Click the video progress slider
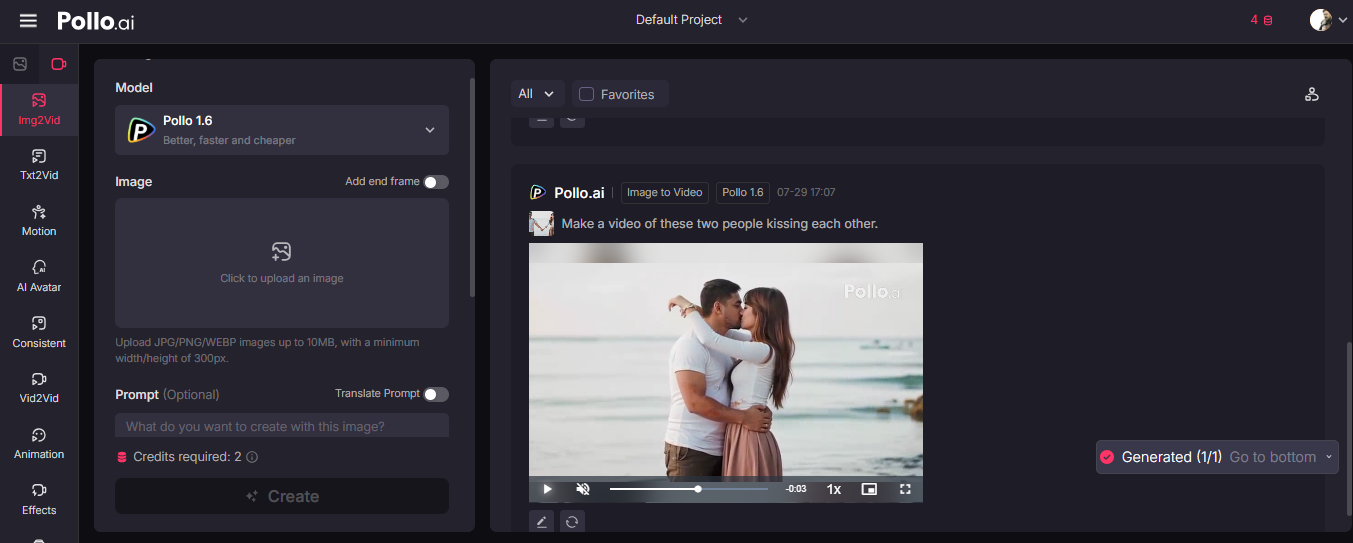1353x543 pixels. click(x=689, y=489)
